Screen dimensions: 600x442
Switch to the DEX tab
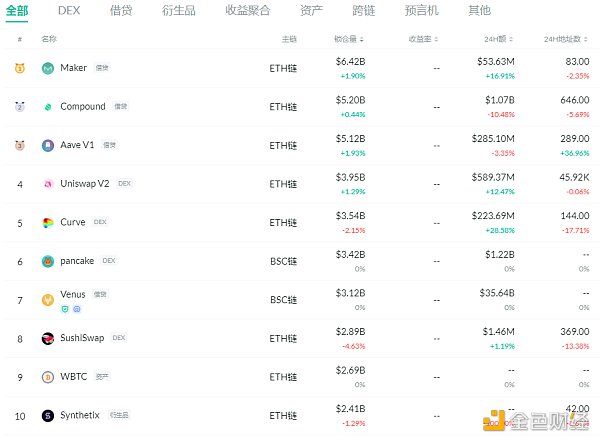point(69,11)
